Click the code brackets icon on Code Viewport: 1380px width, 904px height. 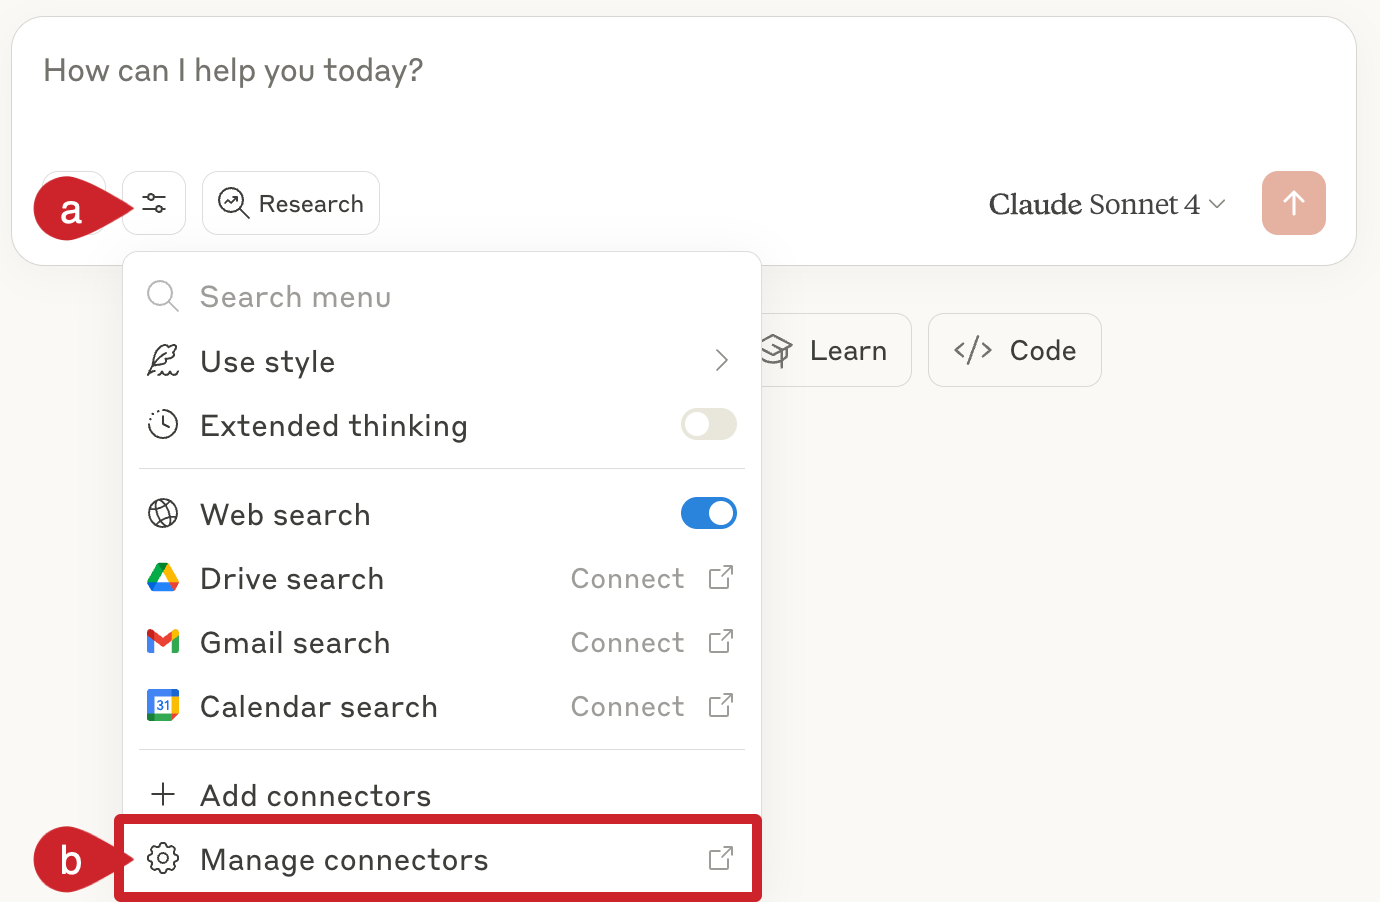point(973,350)
